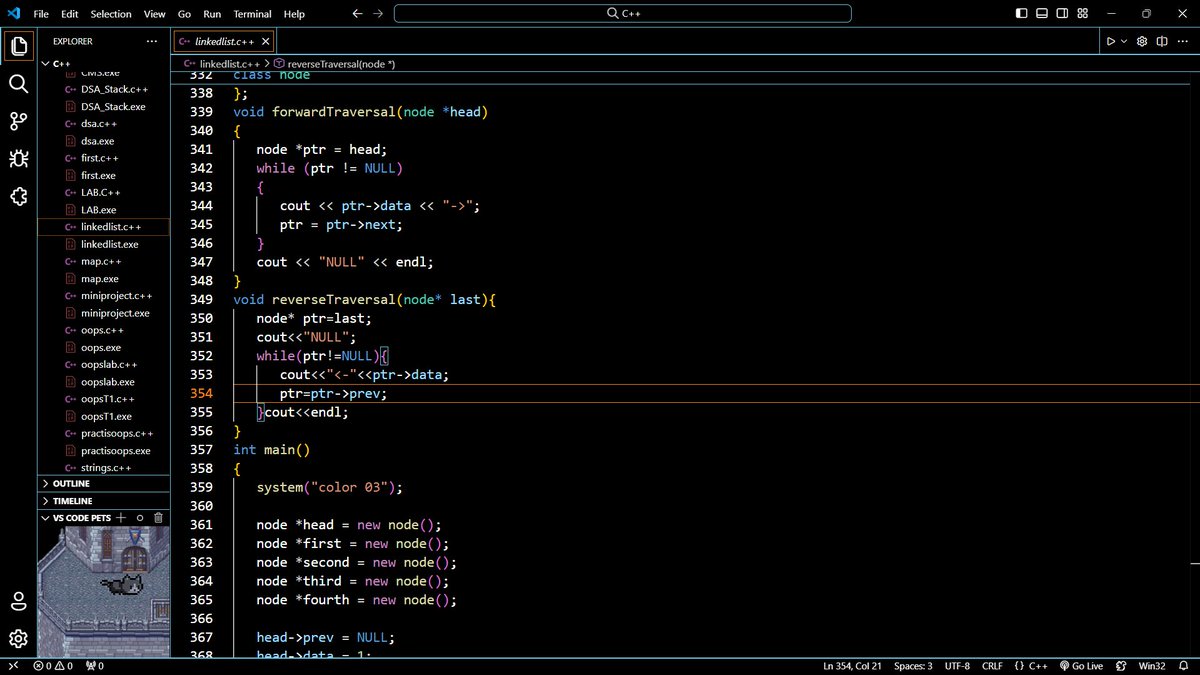Select linkedlist.exe in Explorer
This screenshot has width=1200, height=675.
[104, 244]
